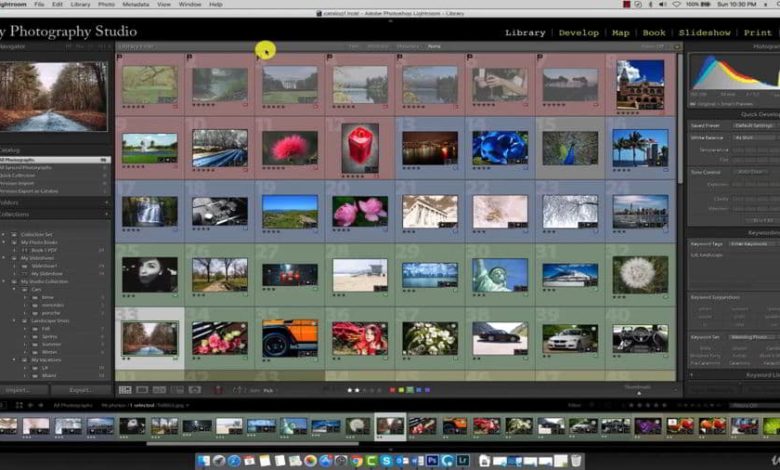This screenshot has width=780, height=470.
Task: Click the dandelion thumbnail in grid
Action: click(640, 275)
